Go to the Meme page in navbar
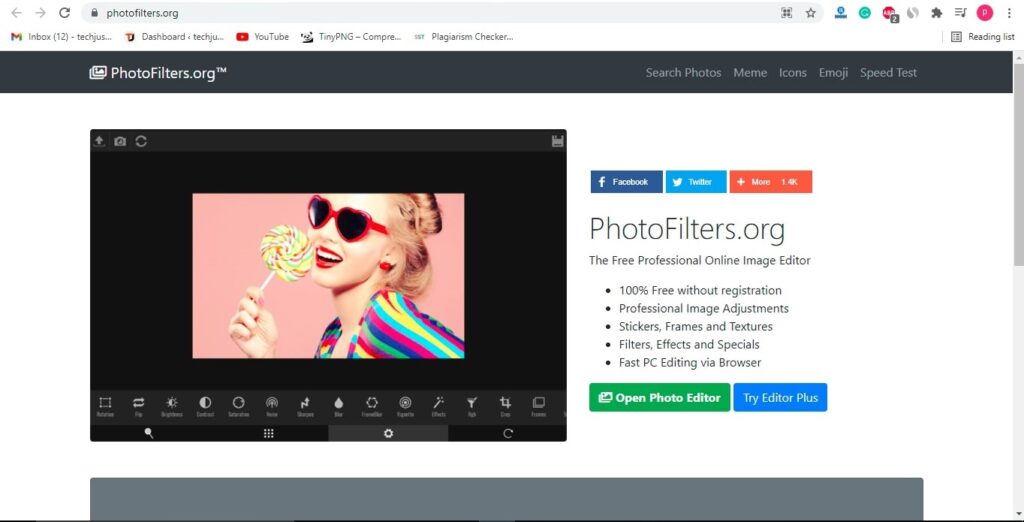 click(750, 73)
